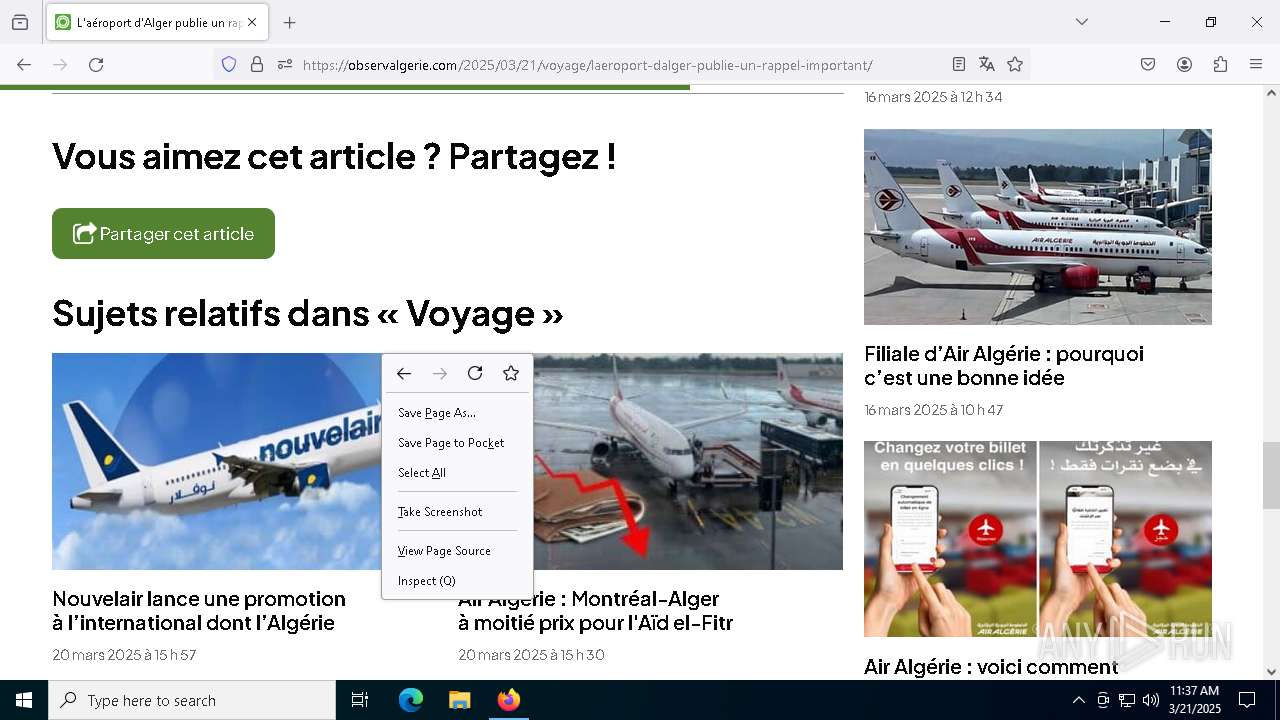Open Task View on taskbar

click(360, 700)
